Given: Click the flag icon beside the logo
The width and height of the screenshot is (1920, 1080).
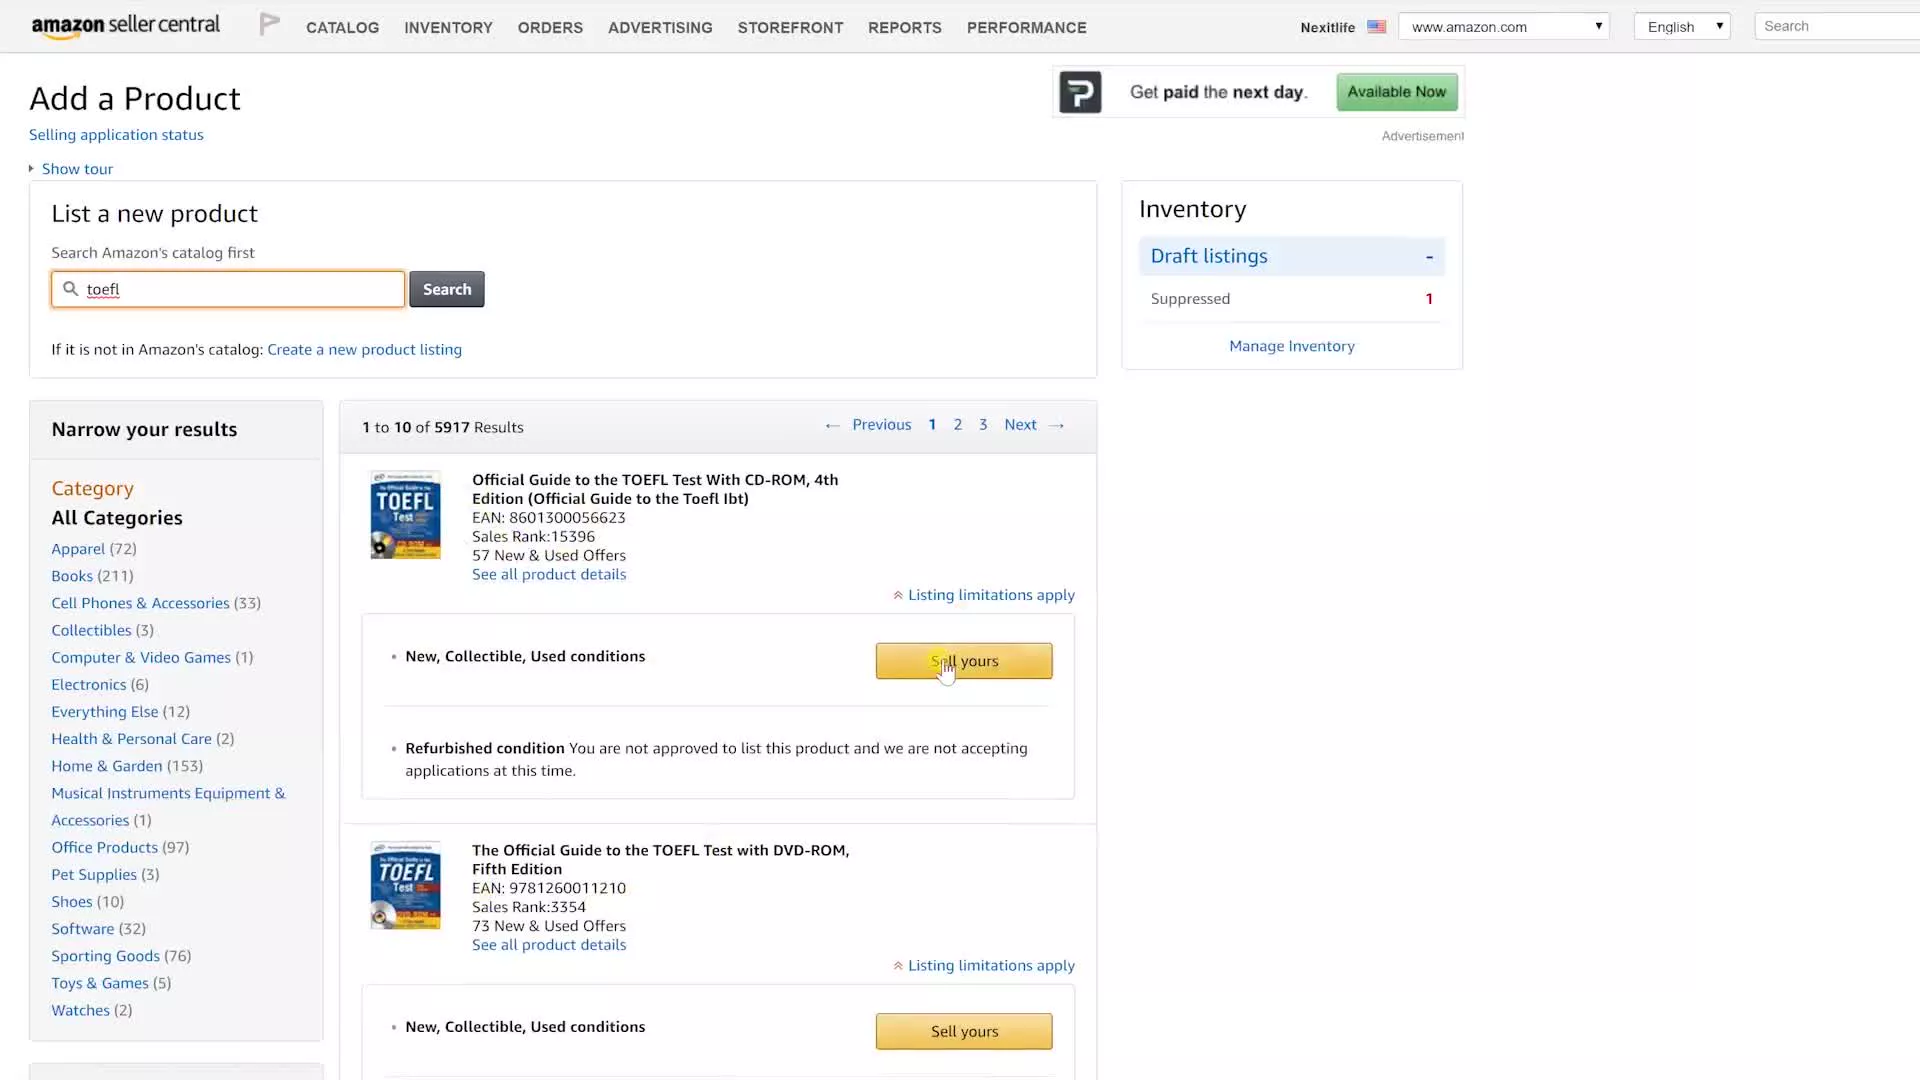Looking at the screenshot, I should (x=269, y=25).
